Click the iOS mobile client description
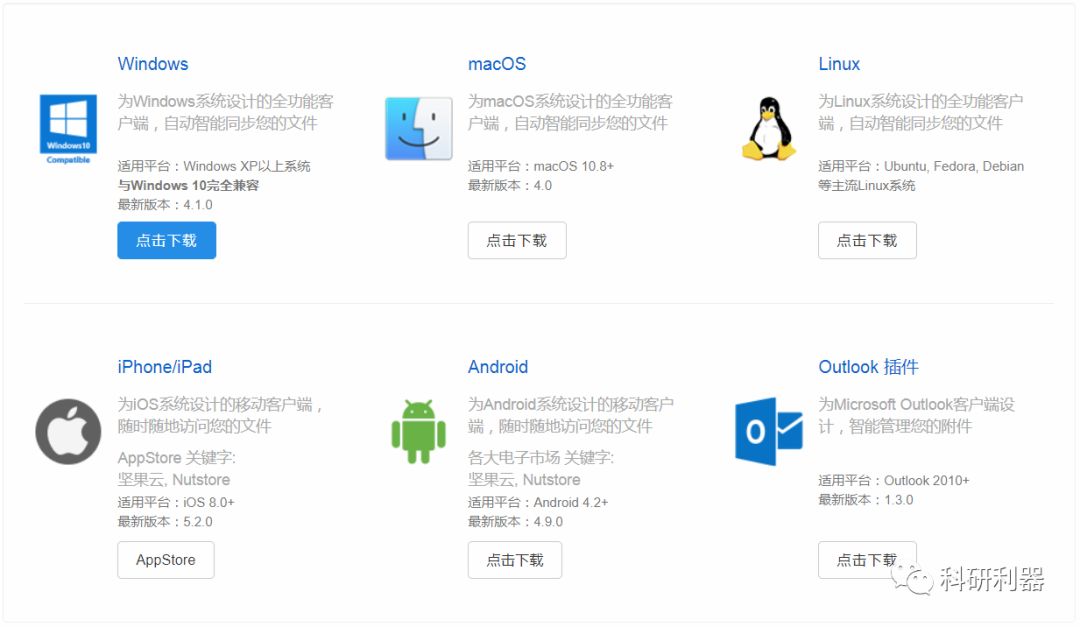Viewport: 1080px width, 627px height. [220, 415]
